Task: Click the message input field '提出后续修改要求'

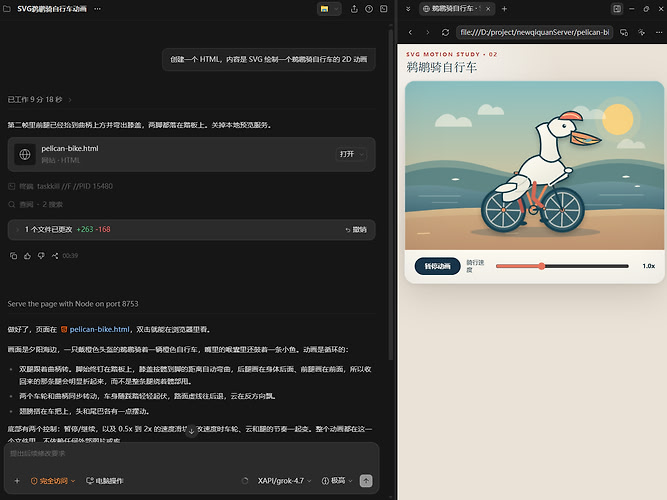Action: (191, 454)
